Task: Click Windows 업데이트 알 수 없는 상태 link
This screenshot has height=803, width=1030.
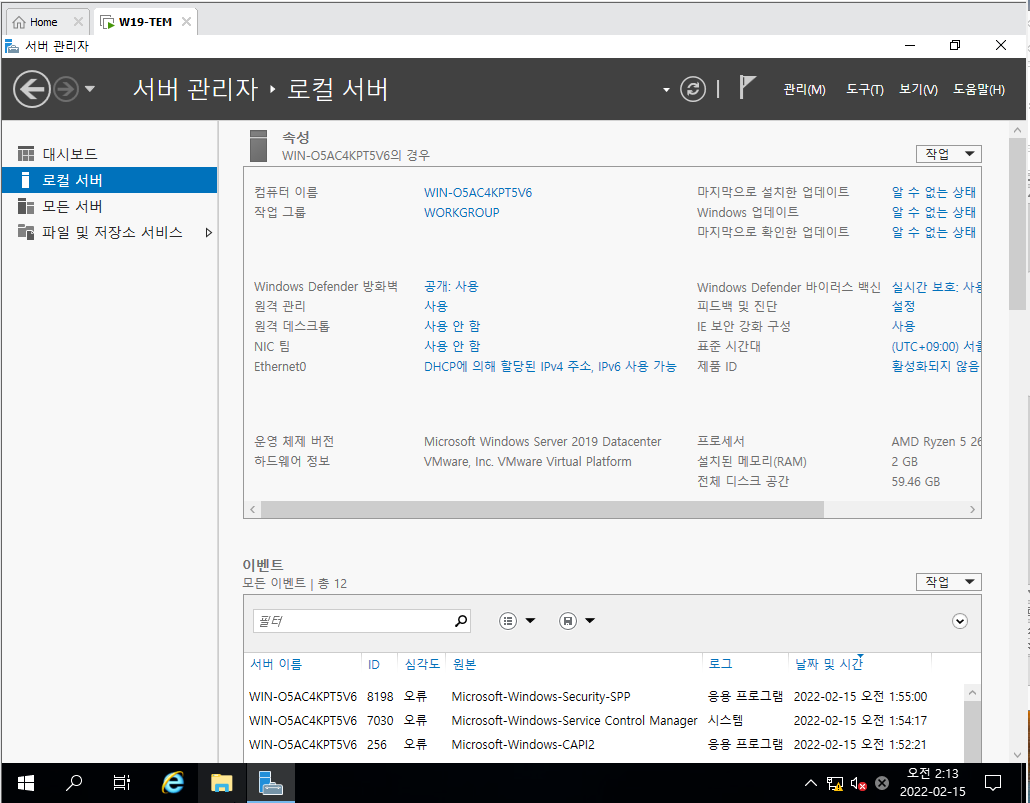Action: tap(933, 212)
